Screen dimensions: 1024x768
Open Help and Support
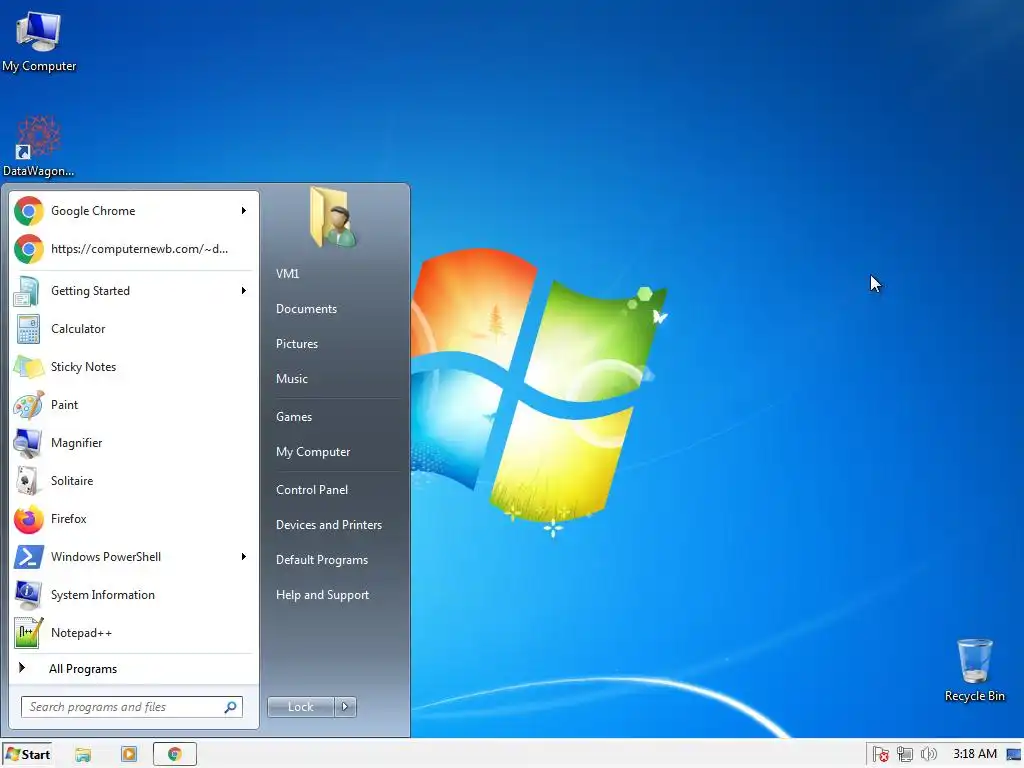coord(322,595)
